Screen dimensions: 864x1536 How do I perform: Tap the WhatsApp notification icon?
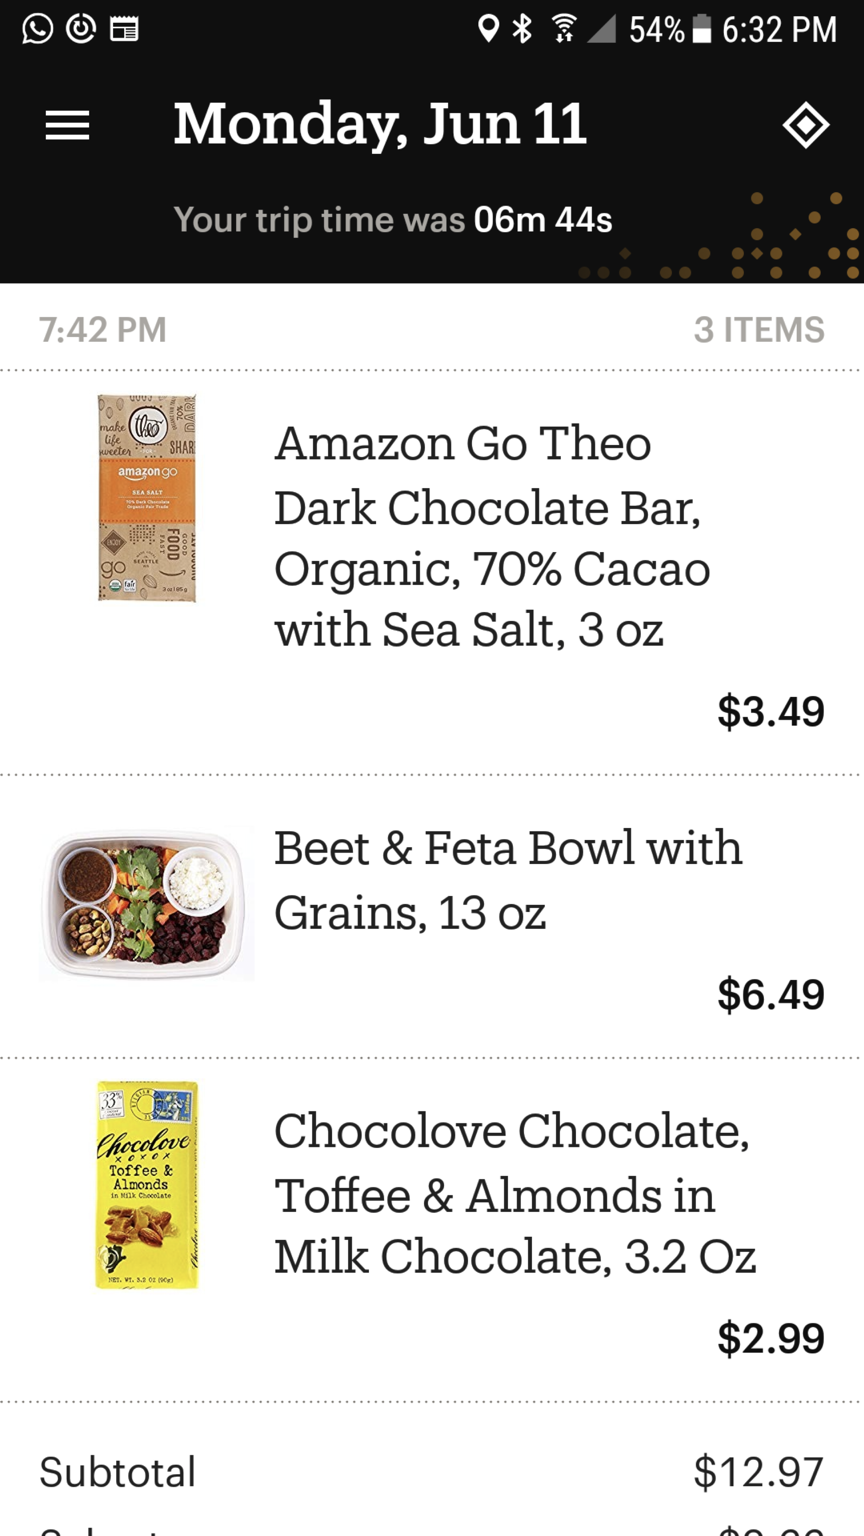click(37, 28)
